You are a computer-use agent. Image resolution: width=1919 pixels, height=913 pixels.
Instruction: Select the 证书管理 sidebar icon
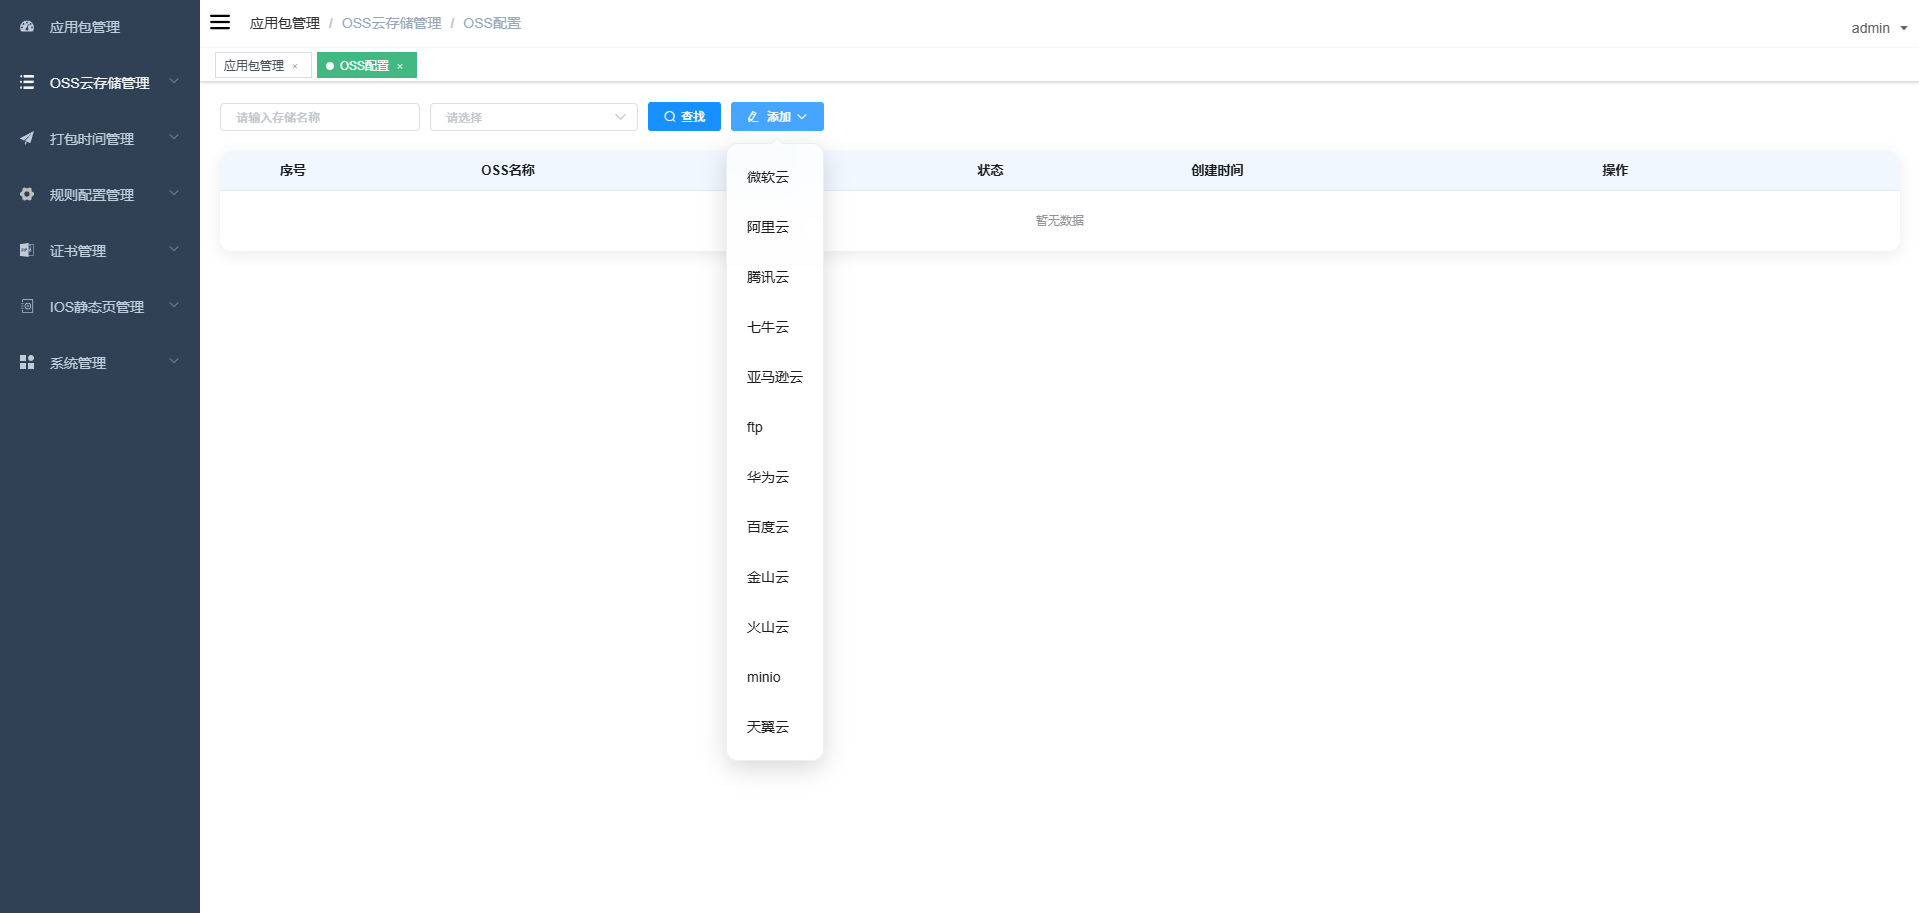26,250
